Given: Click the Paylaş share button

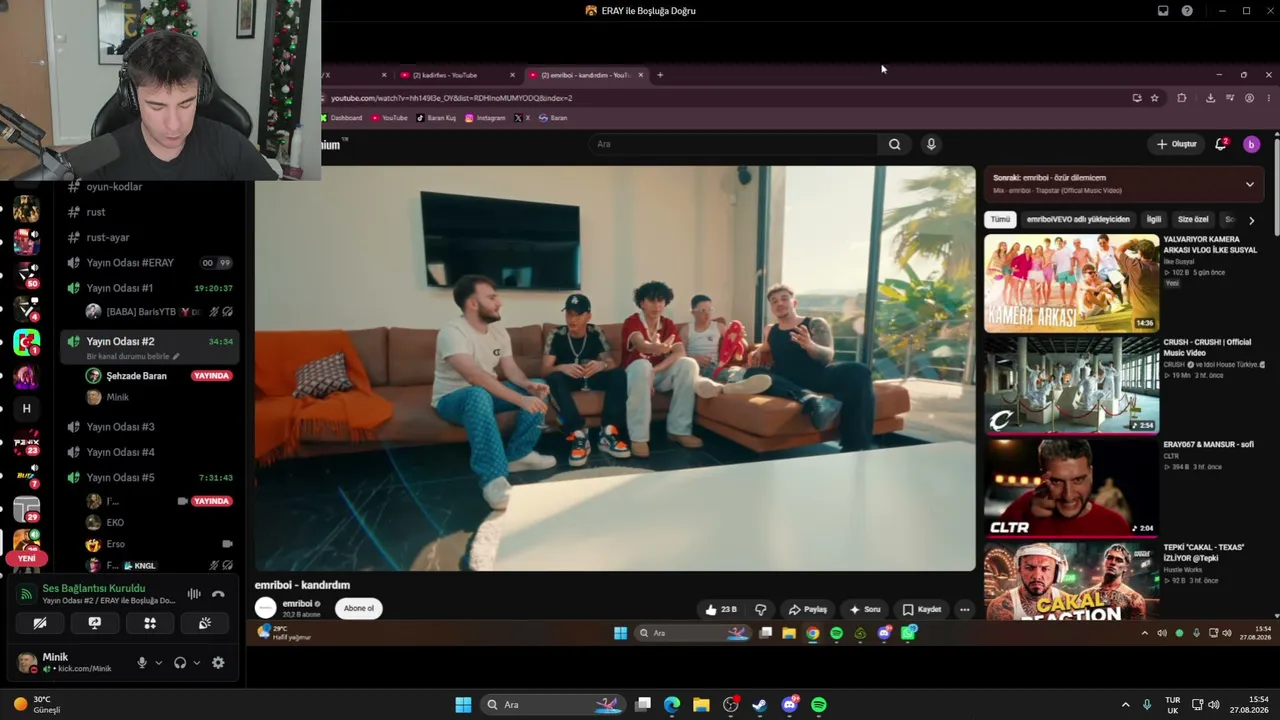Looking at the screenshot, I should pos(808,609).
